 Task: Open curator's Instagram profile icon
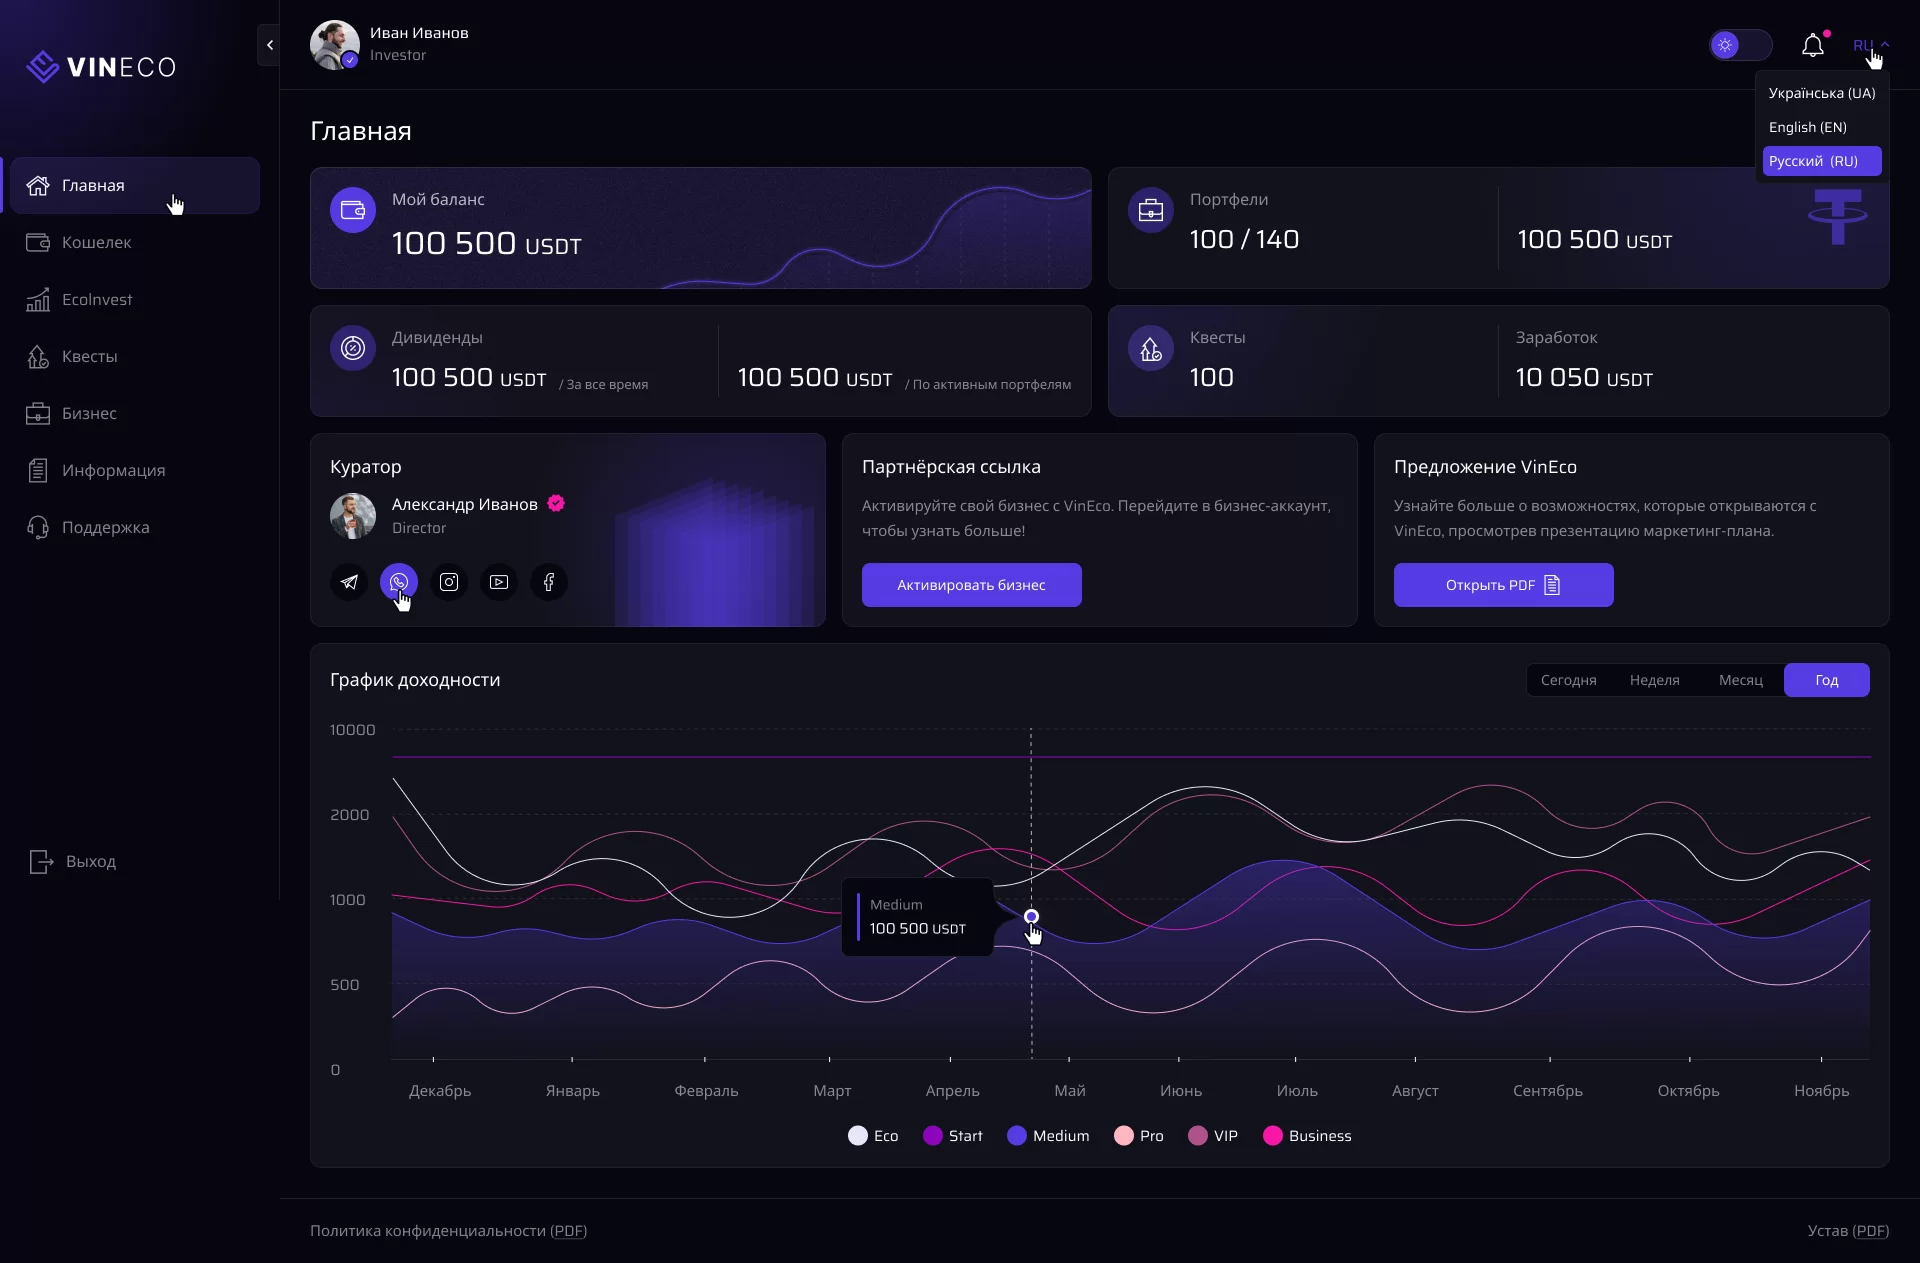449,582
